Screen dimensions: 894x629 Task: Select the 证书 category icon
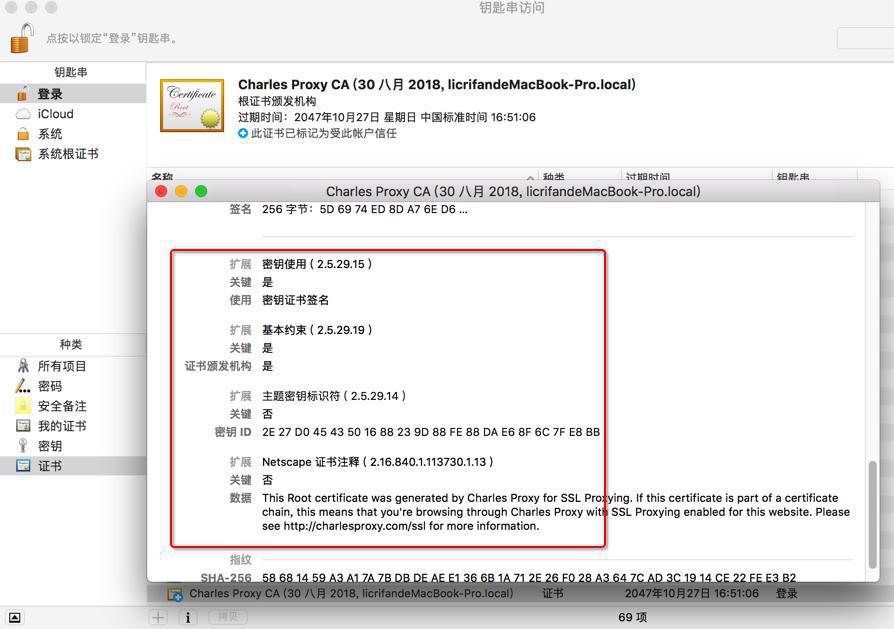point(23,466)
